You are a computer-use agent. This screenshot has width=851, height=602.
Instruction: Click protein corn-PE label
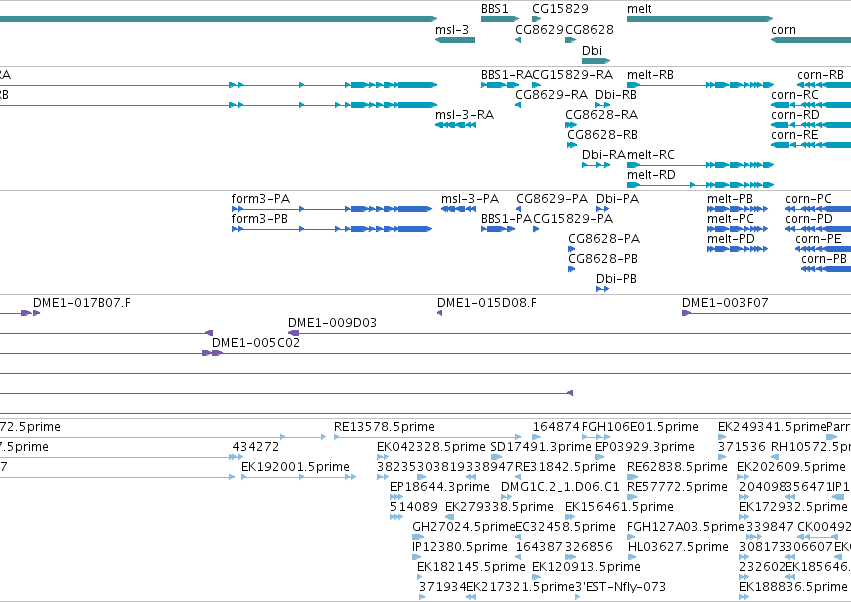click(818, 239)
